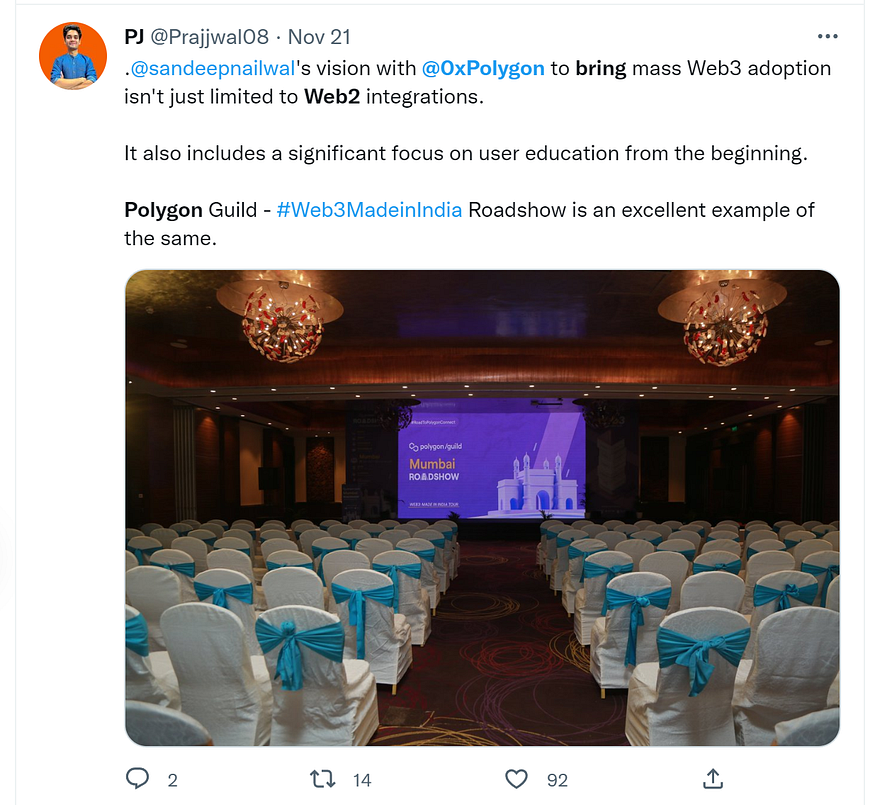This screenshot has height=805, width=875.
Task: Visit the @0xPolygon mention link
Action: click(x=483, y=68)
